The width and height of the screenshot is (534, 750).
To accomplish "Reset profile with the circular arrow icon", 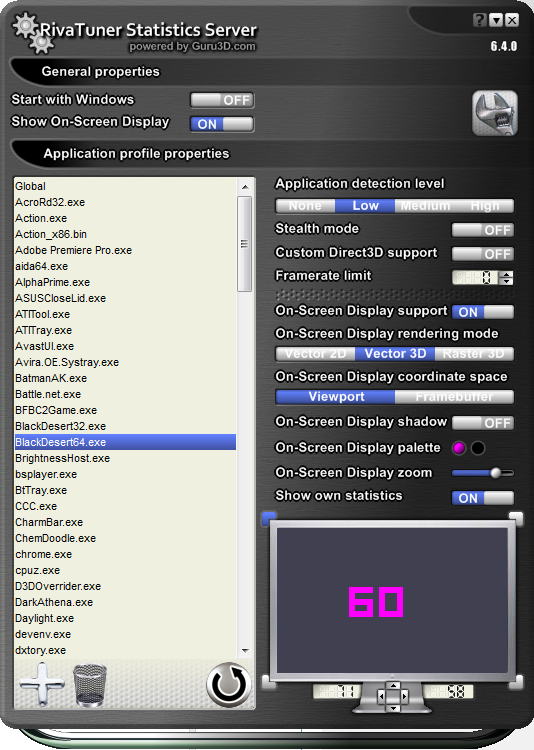I will pos(229,684).
